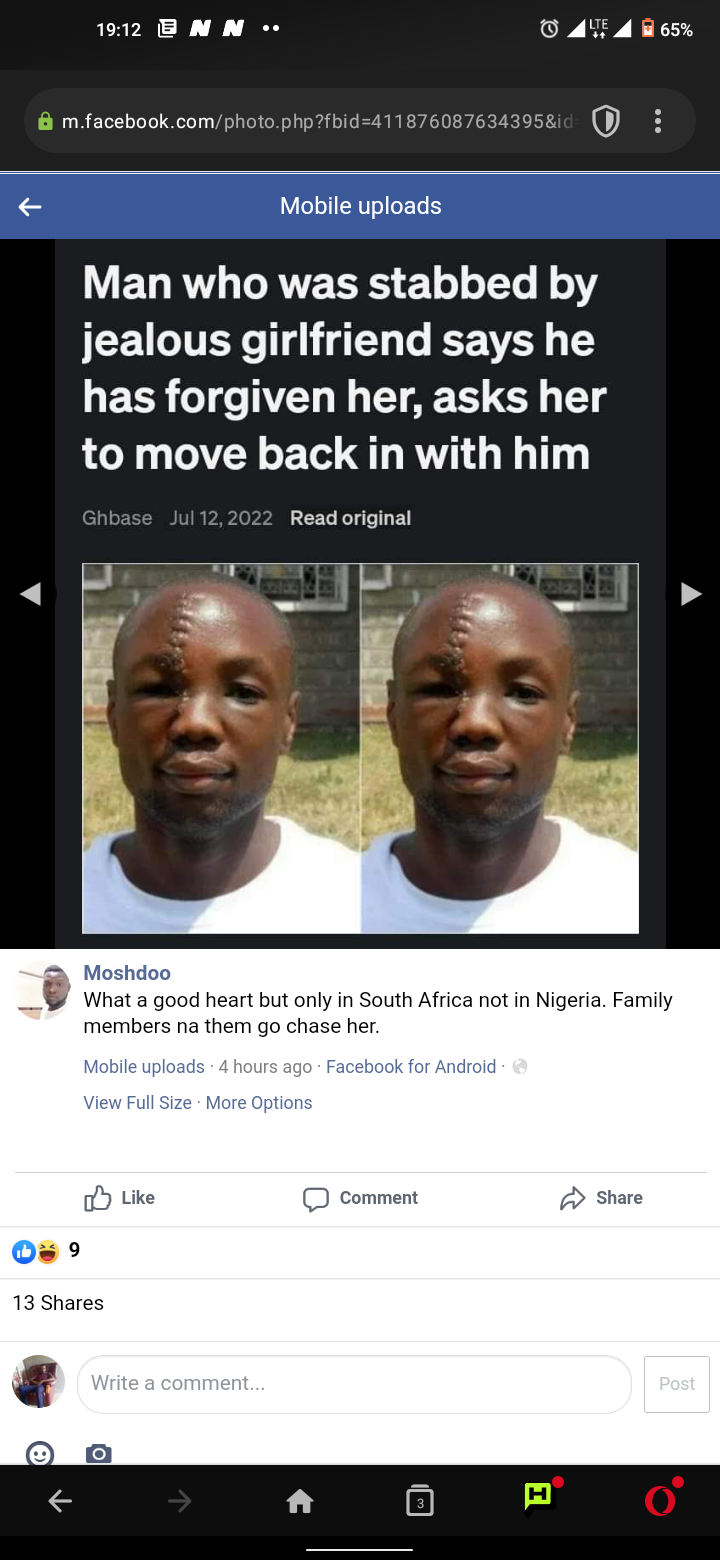Open the browser tabs switcher
Viewport: 720px width, 1560px height.
pyautogui.click(x=420, y=1500)
